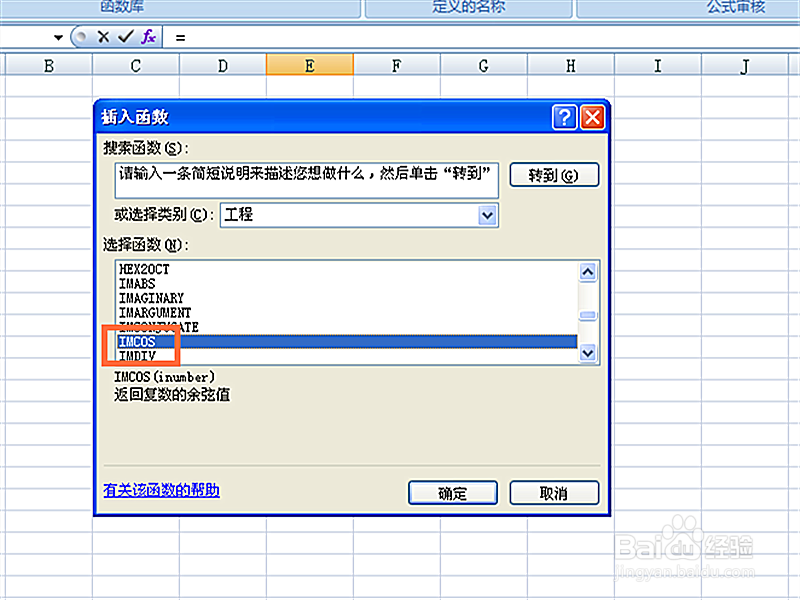Select the highlighted IMCOS function
The image size is (800, 600).
click(x=347, y=341)
